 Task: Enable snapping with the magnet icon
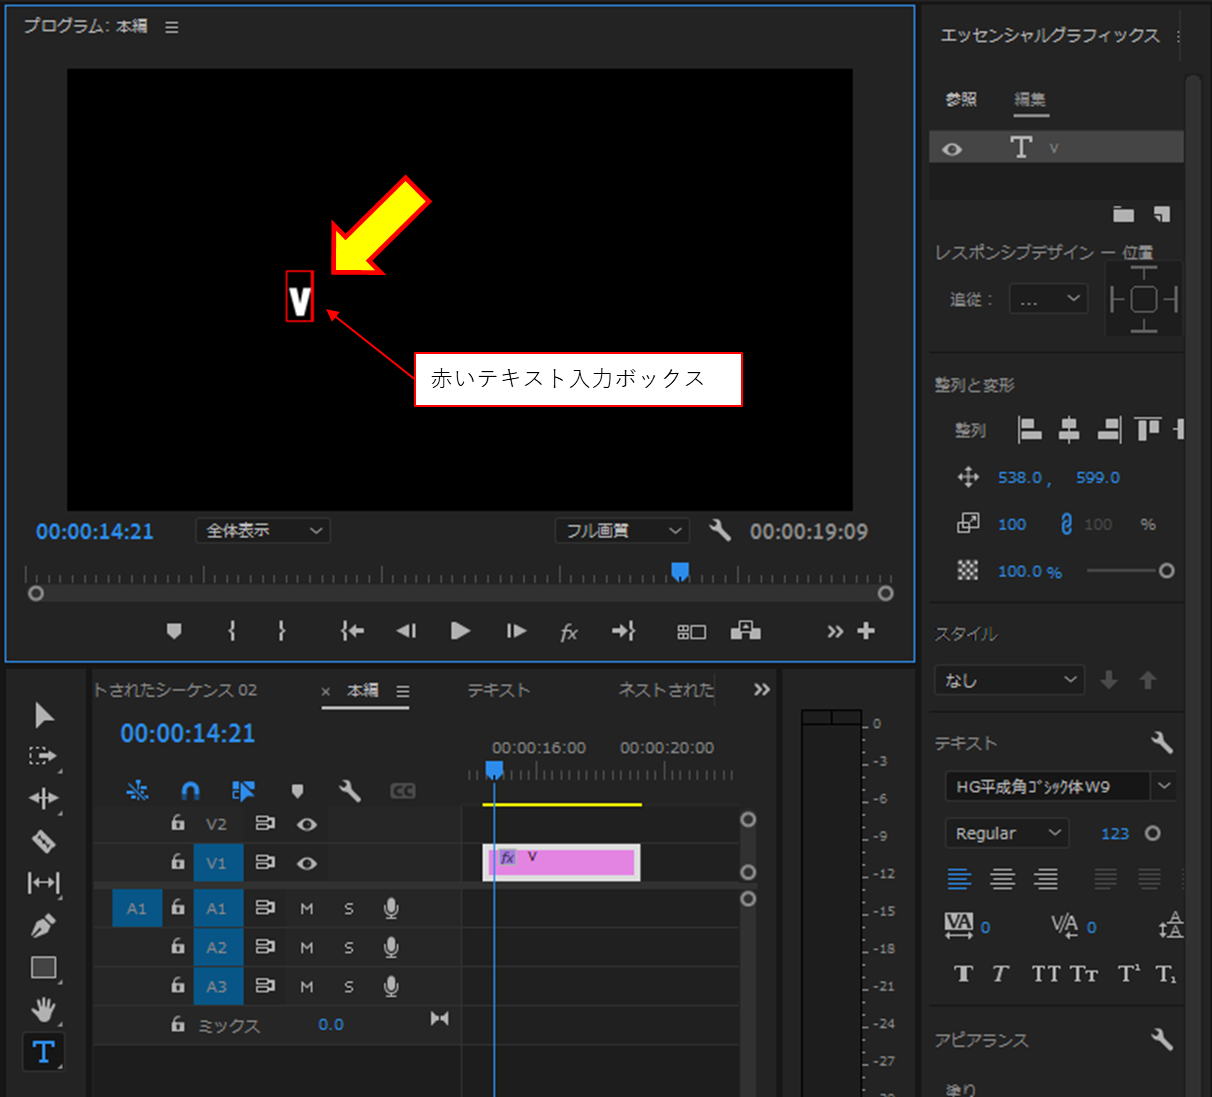pyautogui.click(x=190, y=790)
